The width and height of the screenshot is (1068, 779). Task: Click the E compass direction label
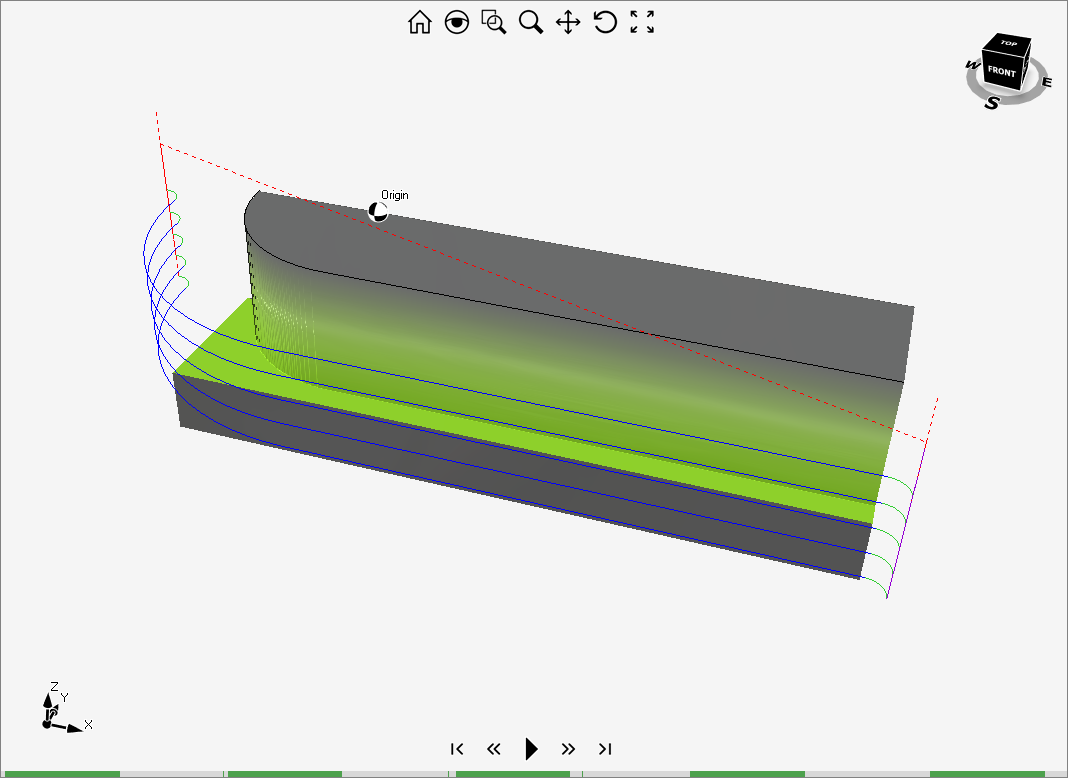[x=1047, y=81]
